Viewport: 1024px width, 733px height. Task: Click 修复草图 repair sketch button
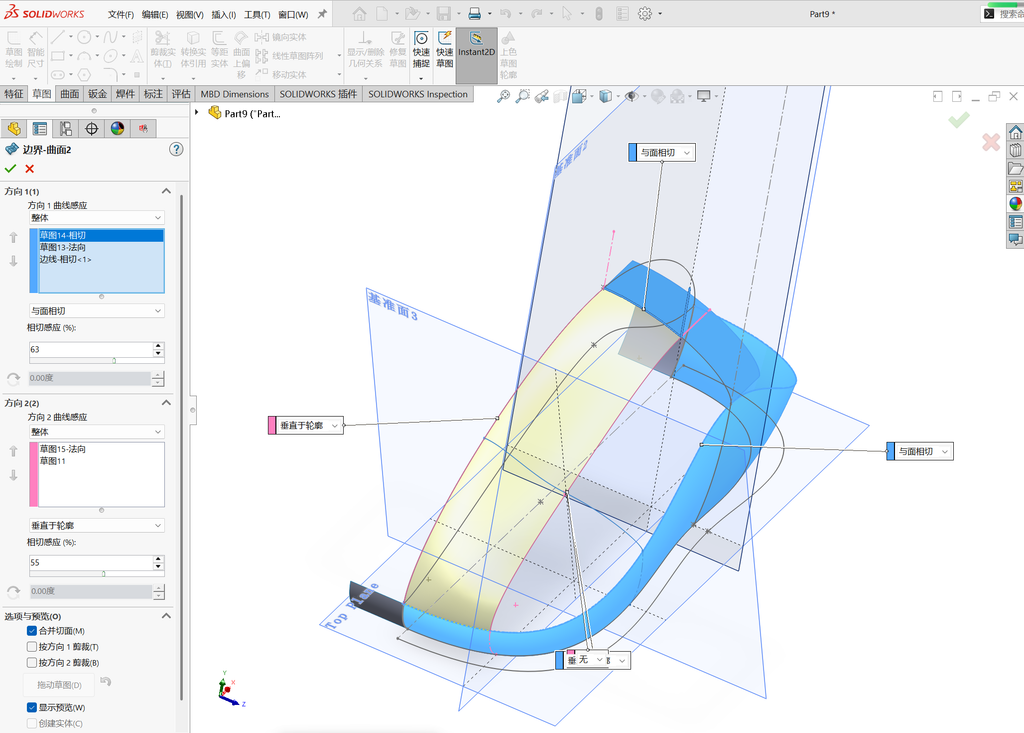[x=398, y=49]
